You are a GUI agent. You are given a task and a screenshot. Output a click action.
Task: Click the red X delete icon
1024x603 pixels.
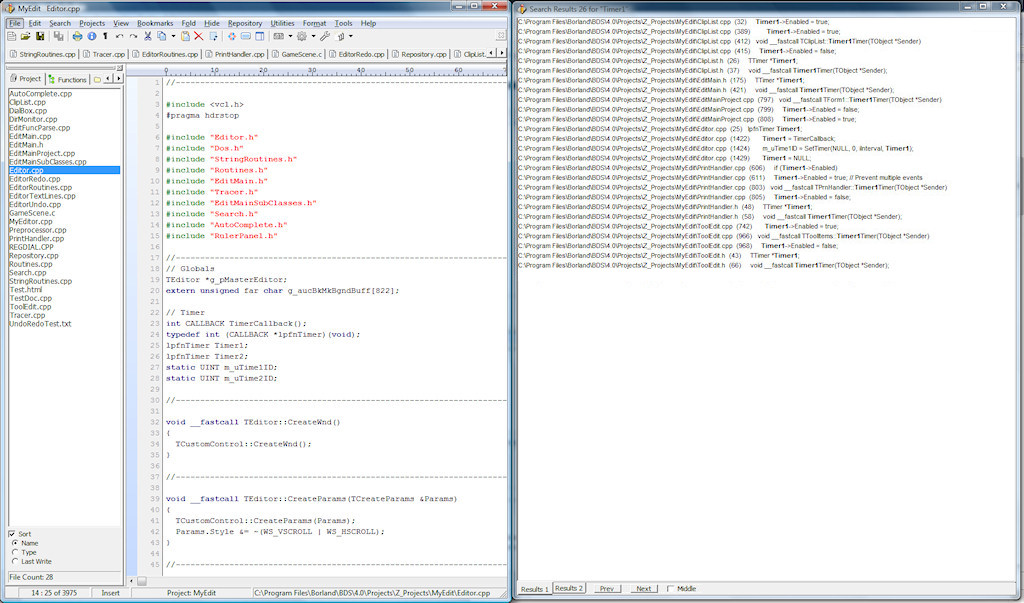pyautogui.click(x=199, y=37)
